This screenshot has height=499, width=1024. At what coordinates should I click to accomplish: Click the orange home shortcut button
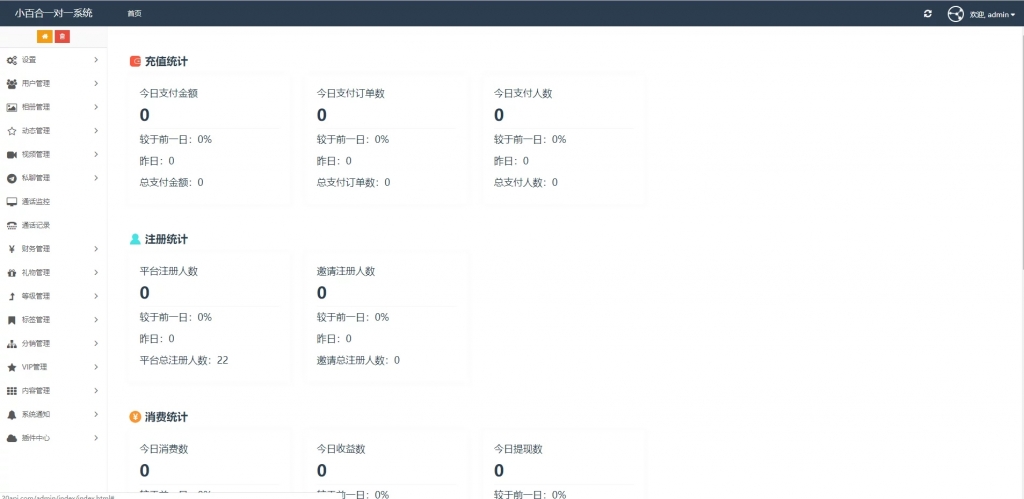(44, 37)
